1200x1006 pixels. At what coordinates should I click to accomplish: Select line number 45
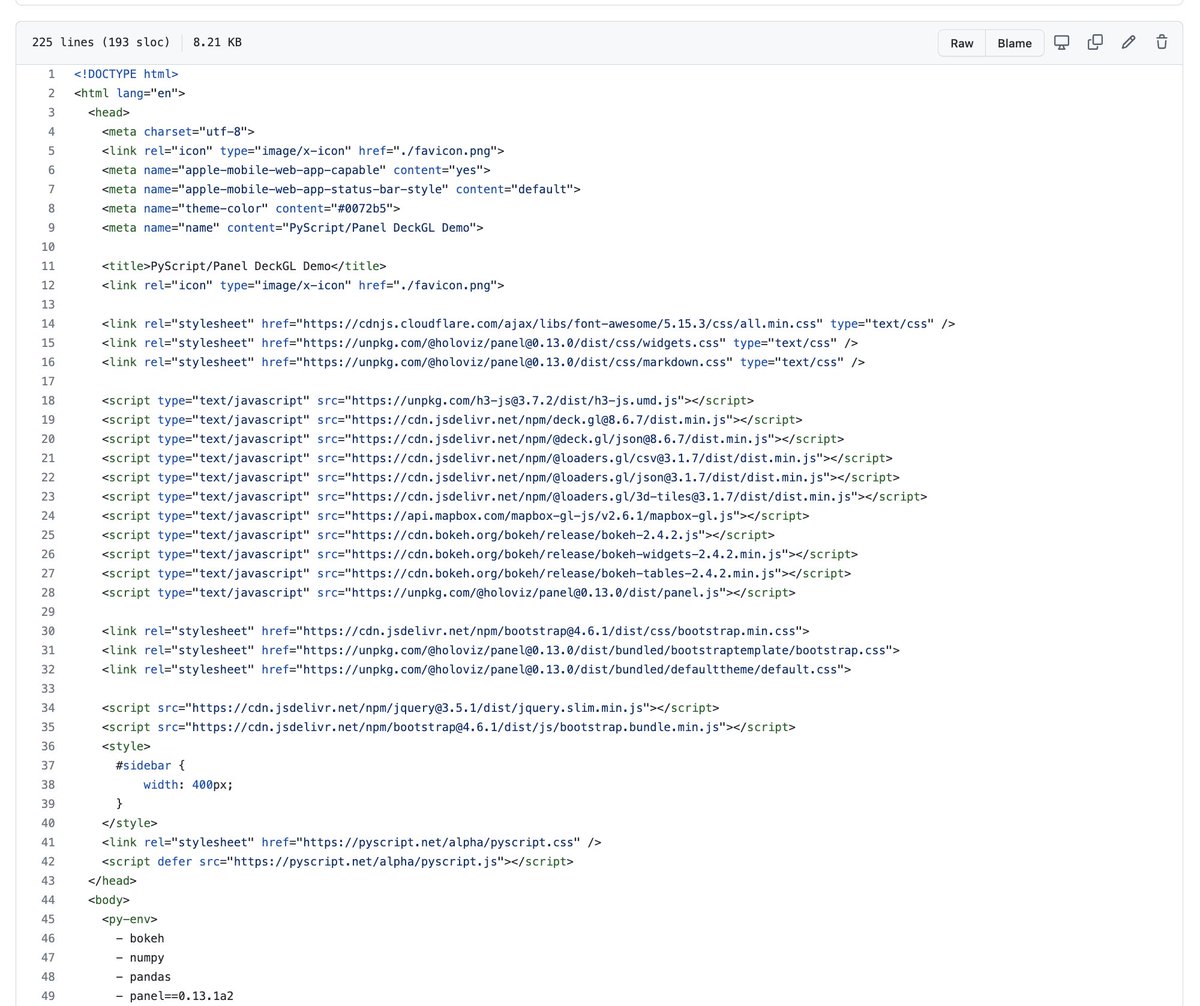[47, 919]
